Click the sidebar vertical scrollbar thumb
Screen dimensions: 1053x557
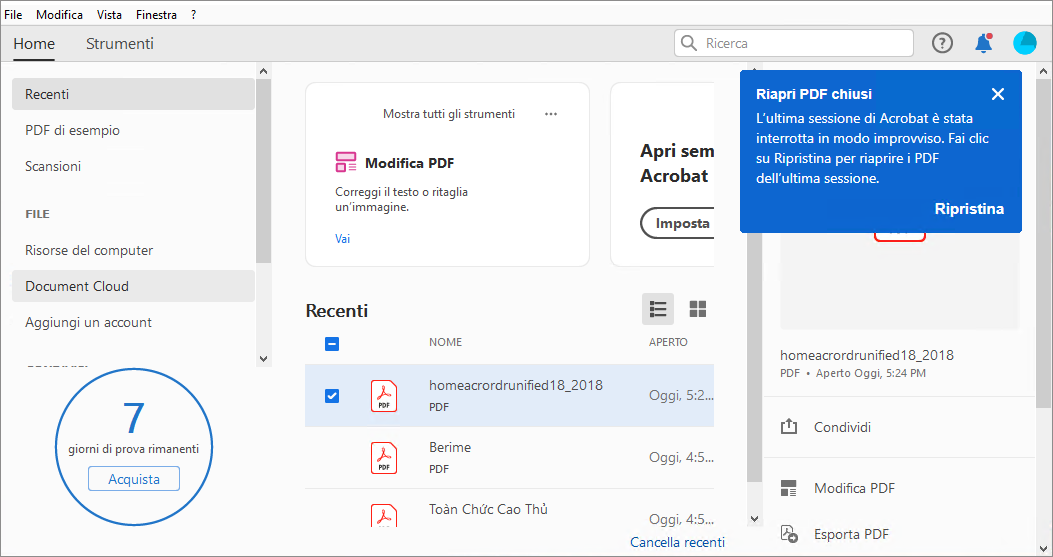pos(263,171)
